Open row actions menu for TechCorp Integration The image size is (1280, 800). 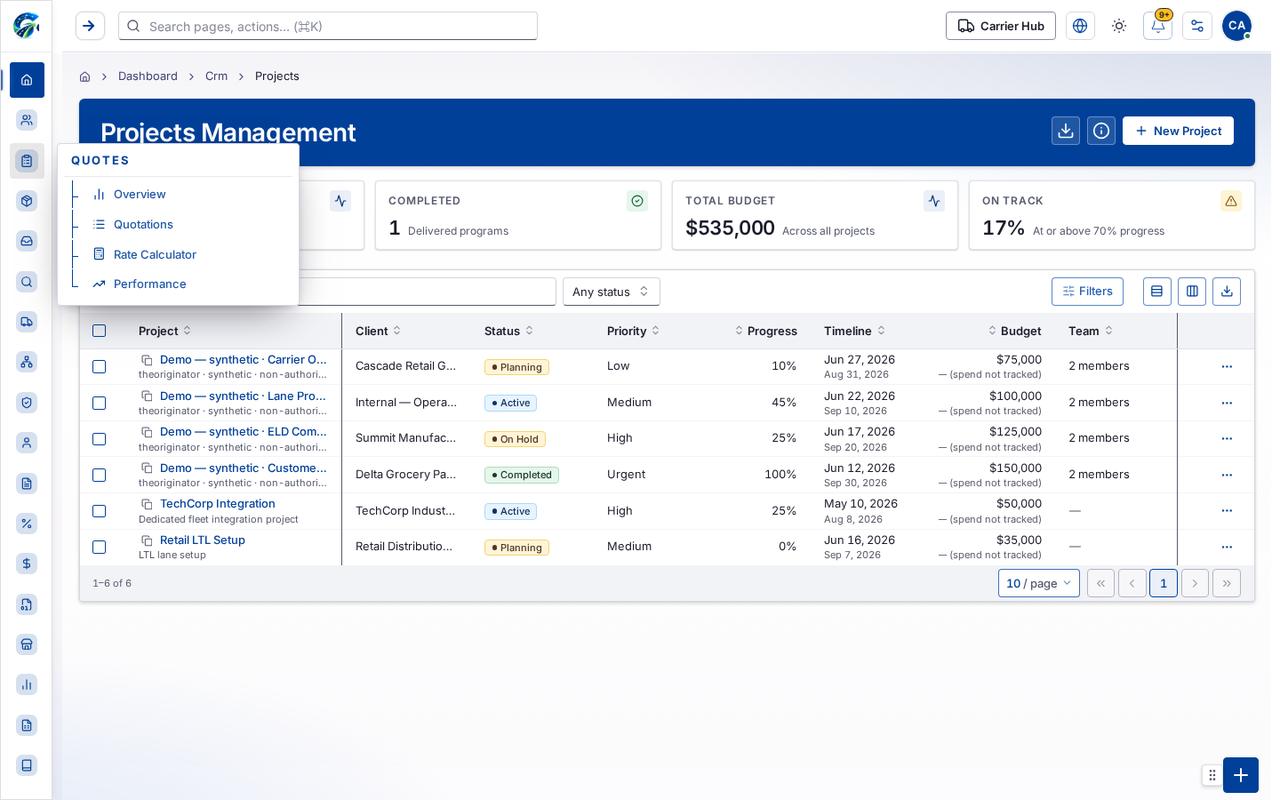[1227, 511]
